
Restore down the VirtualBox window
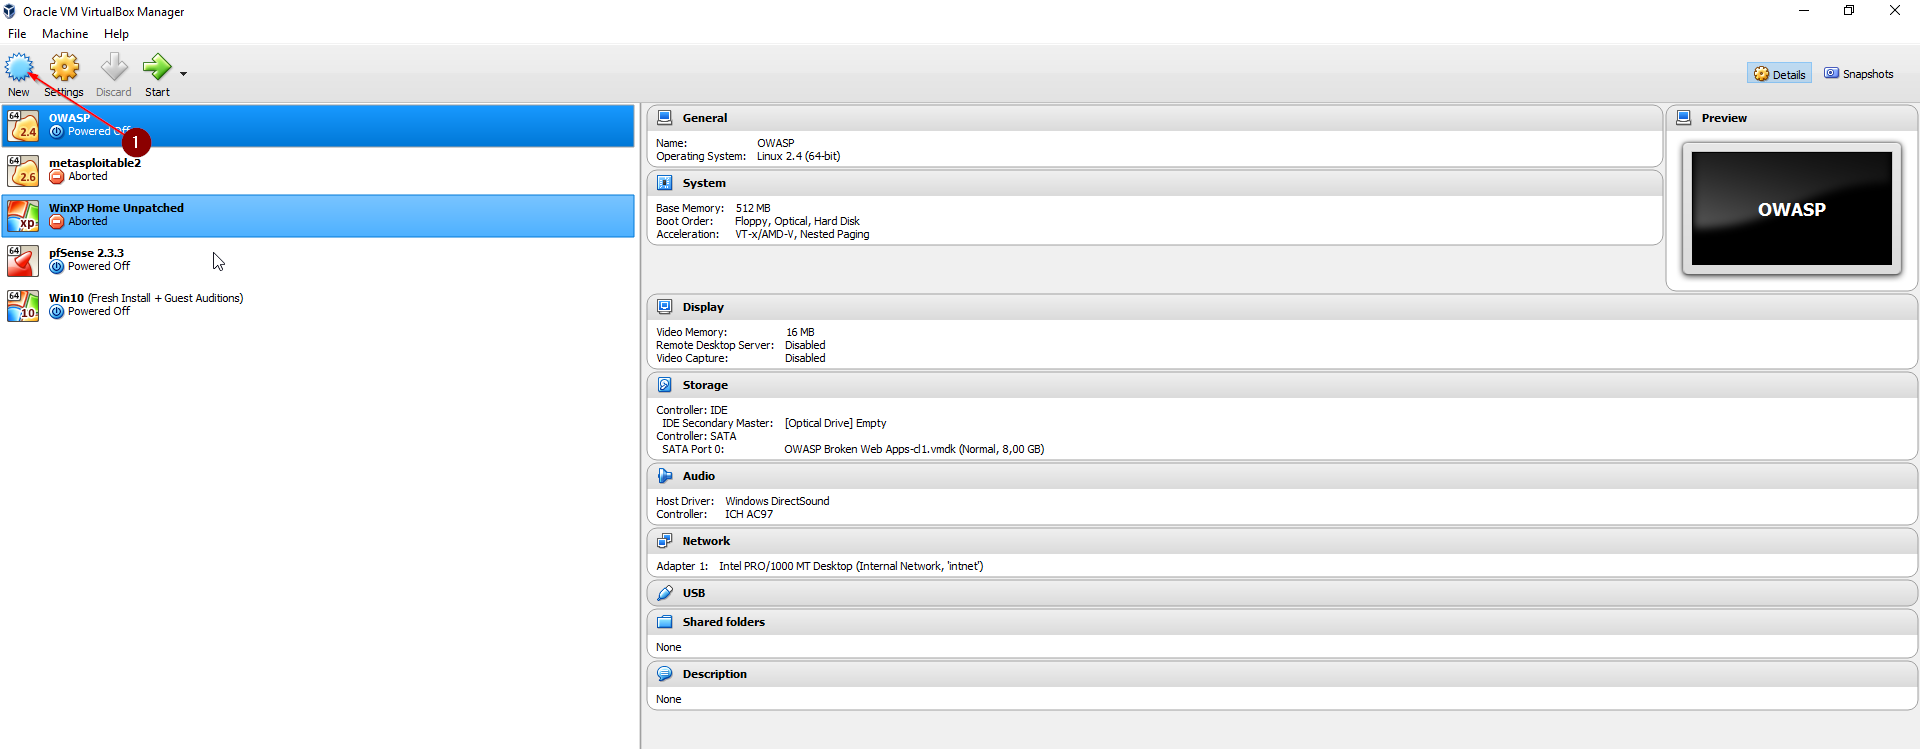click(x=1849, y=11)
